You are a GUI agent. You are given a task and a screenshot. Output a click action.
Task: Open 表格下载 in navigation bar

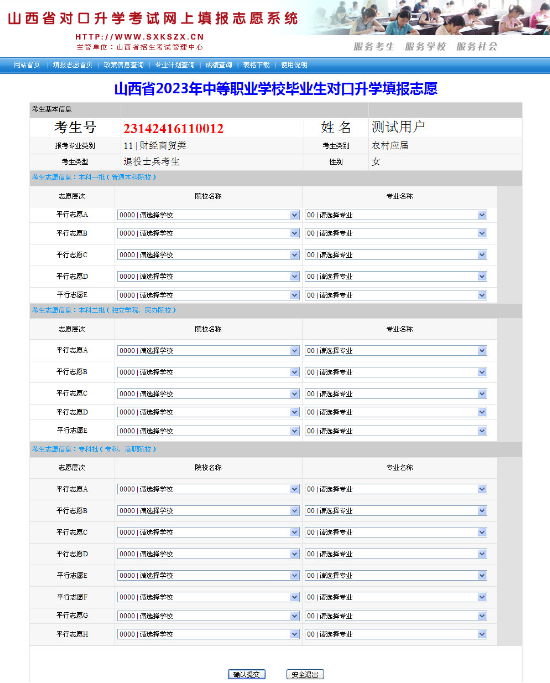(256, 65)
